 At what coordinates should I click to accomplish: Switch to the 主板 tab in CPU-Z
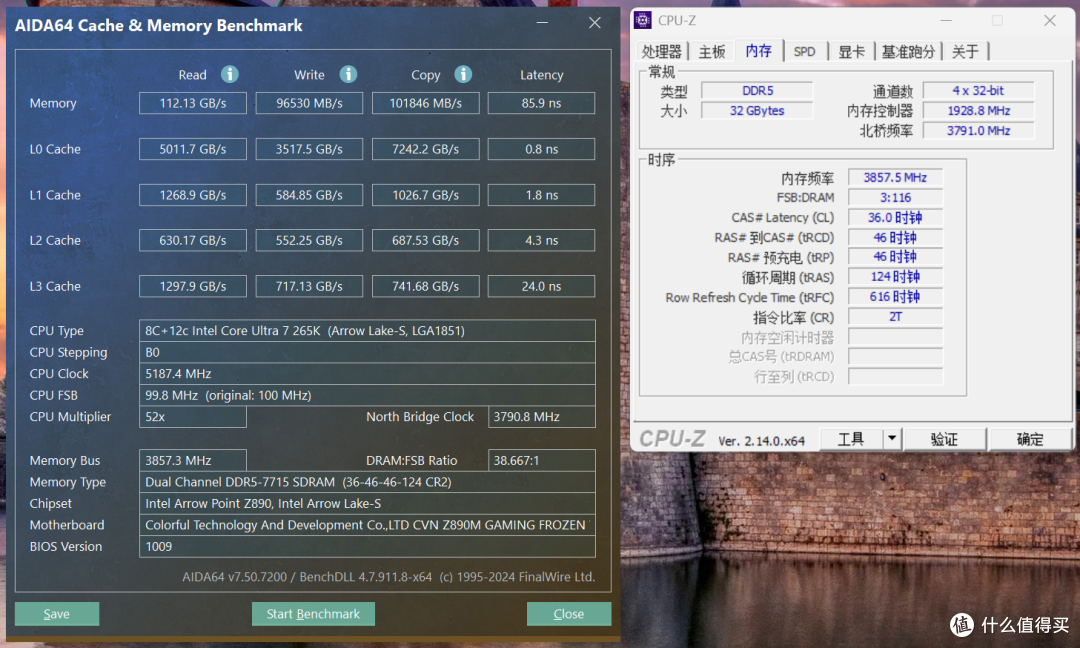pyautogui.click(x=712, y=52)
